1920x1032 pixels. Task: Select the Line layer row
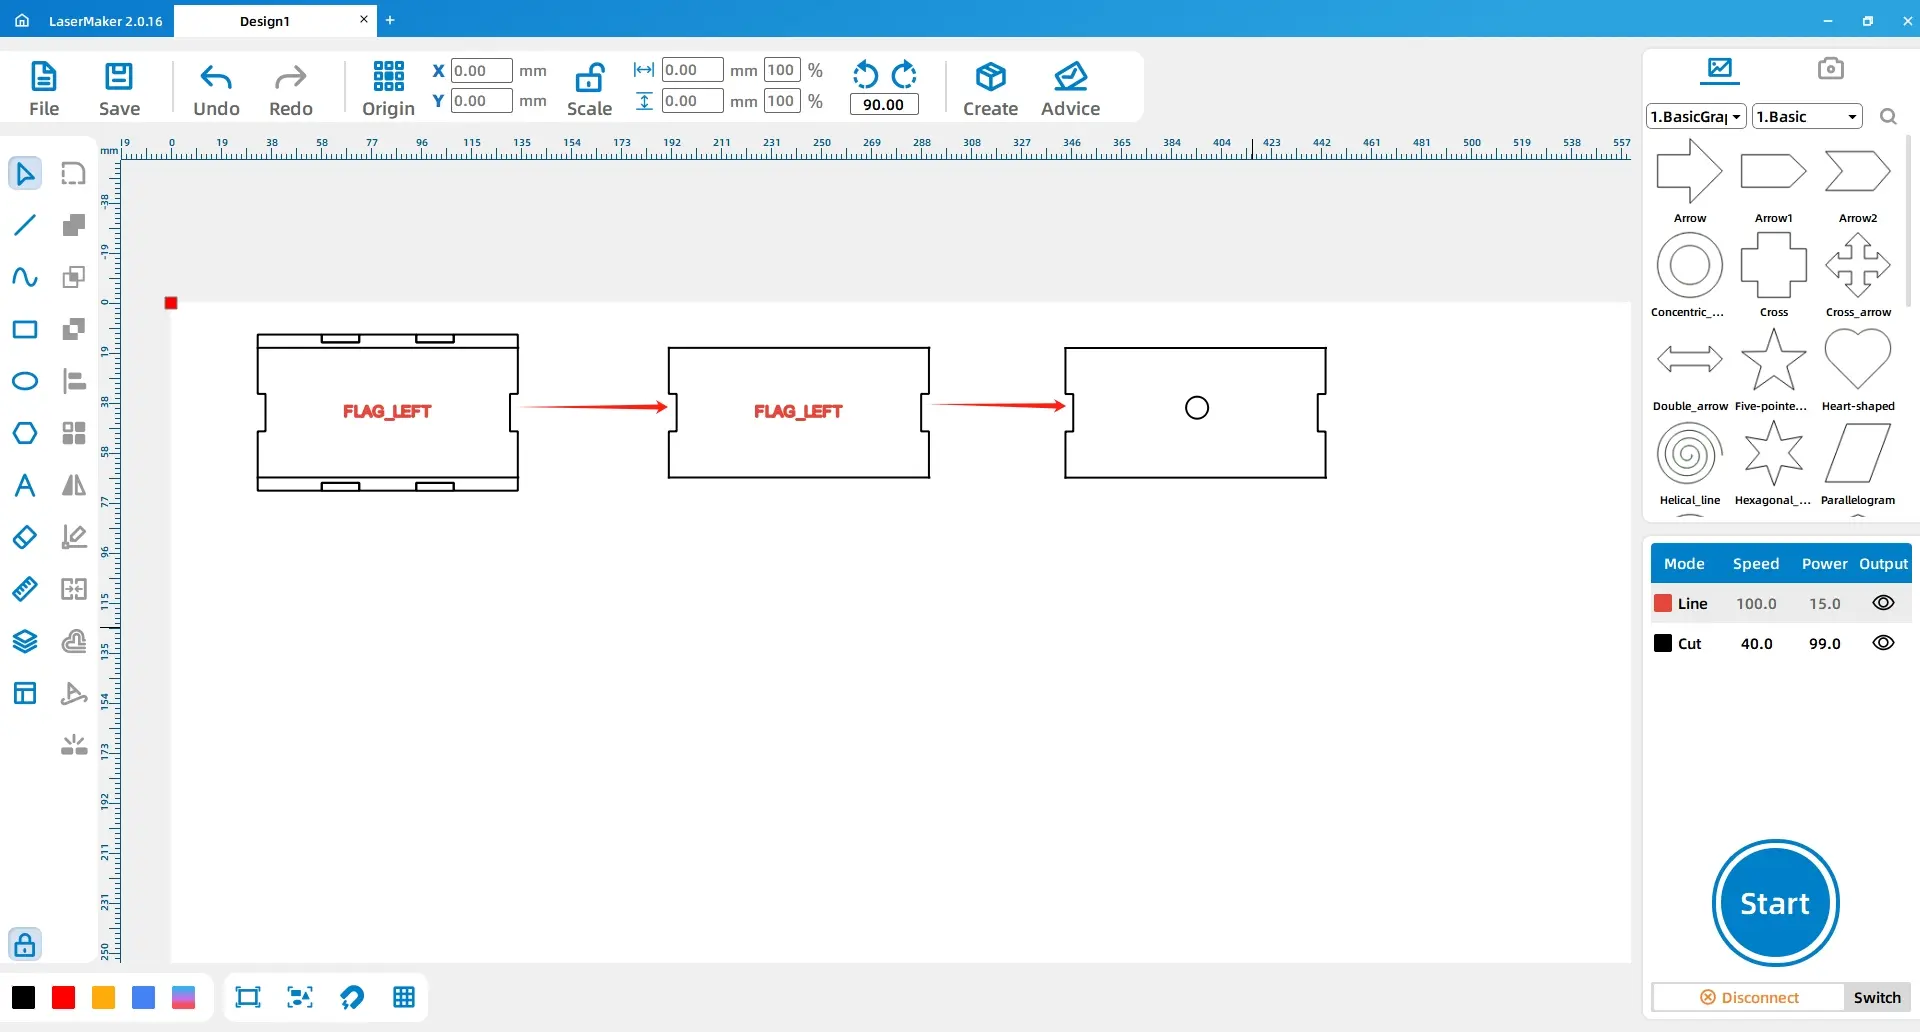point(1780,603)
